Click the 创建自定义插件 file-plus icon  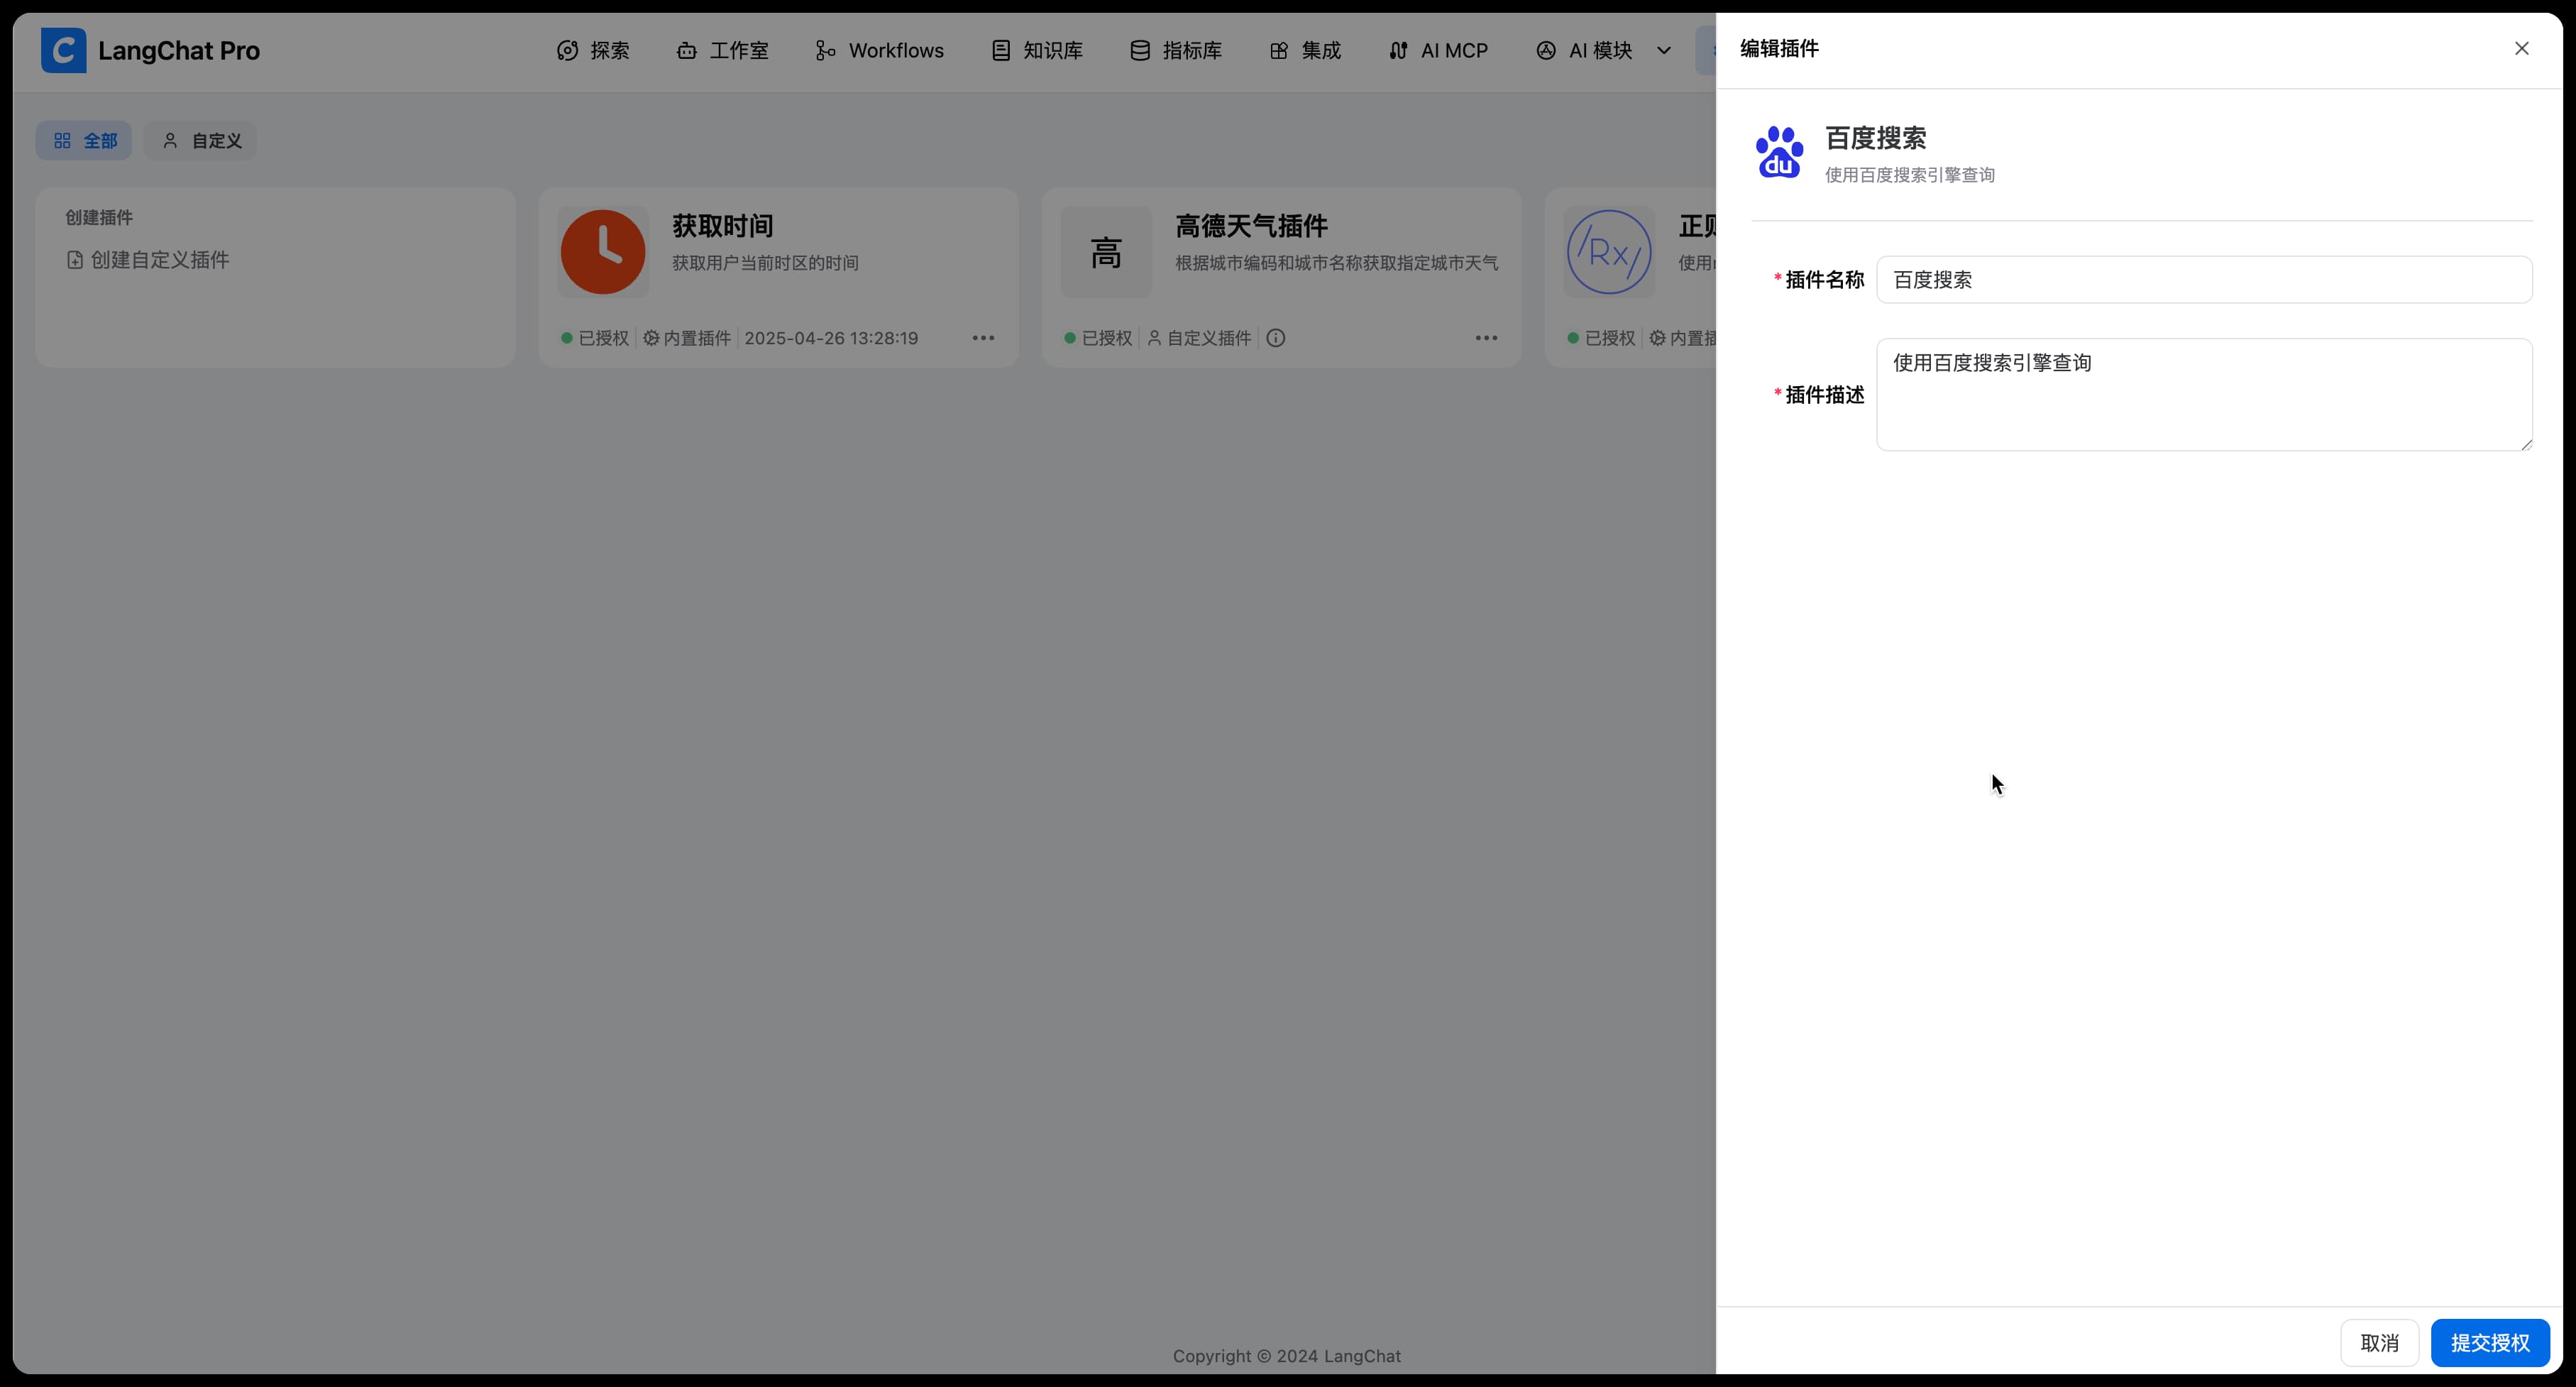tap(75, 260)
